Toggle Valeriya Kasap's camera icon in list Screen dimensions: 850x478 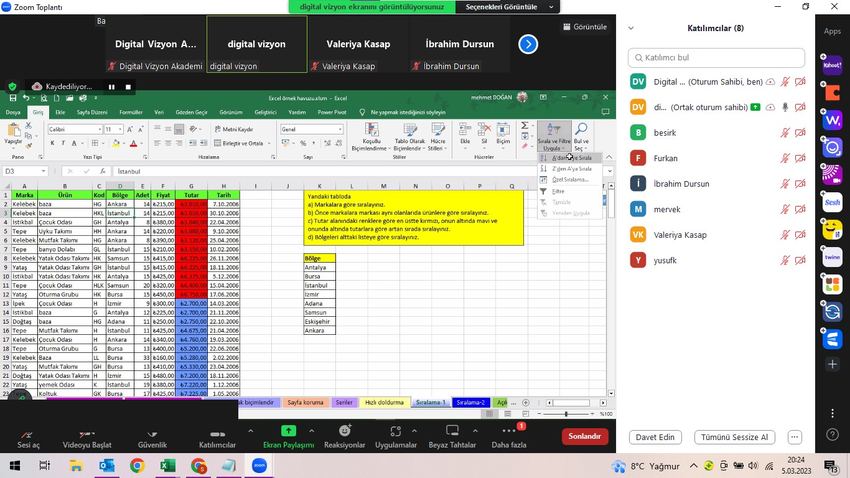pos(800,235)
